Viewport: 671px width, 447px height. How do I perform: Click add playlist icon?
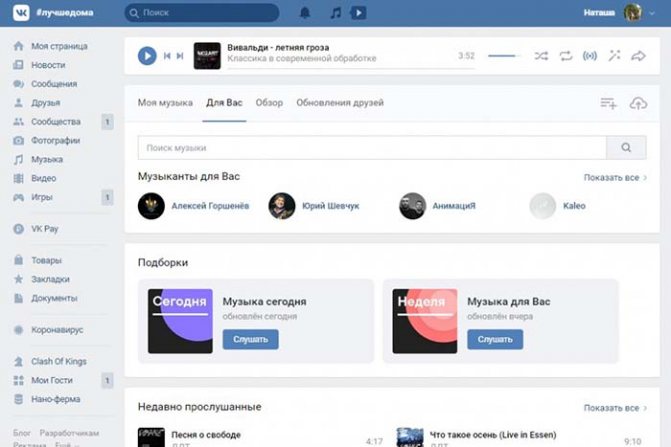coord(608,103)
